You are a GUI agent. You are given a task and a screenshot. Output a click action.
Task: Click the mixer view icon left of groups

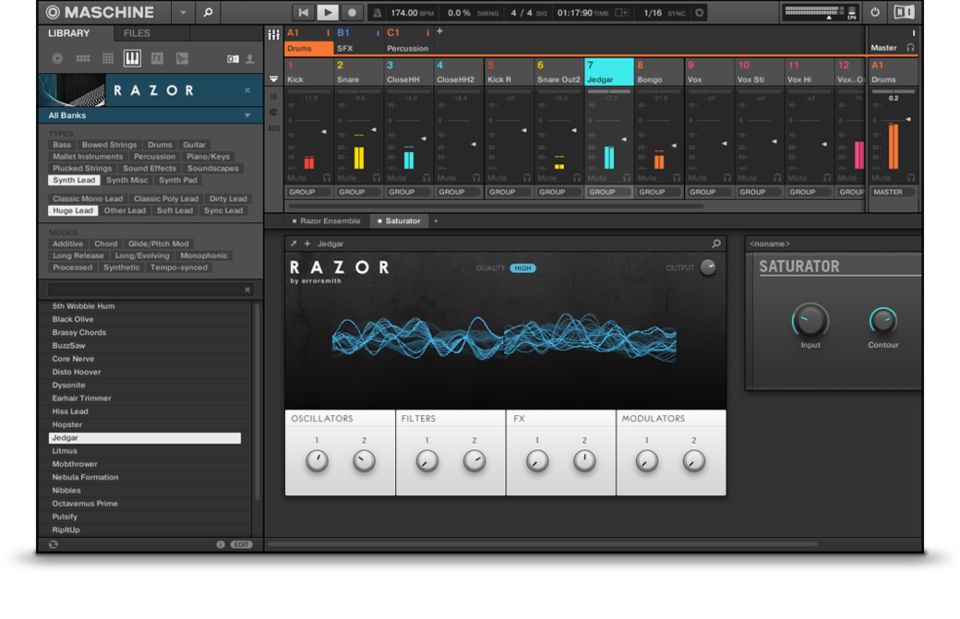coord(274,34)
